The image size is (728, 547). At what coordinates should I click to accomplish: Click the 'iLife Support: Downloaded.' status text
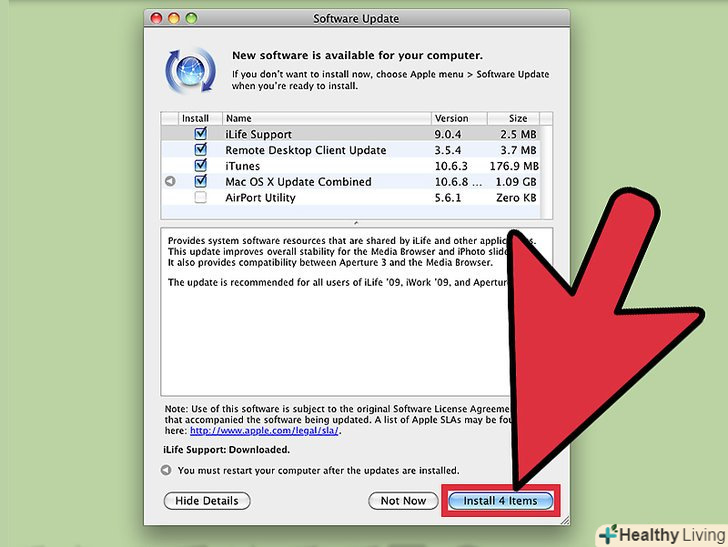coord(227,449)
